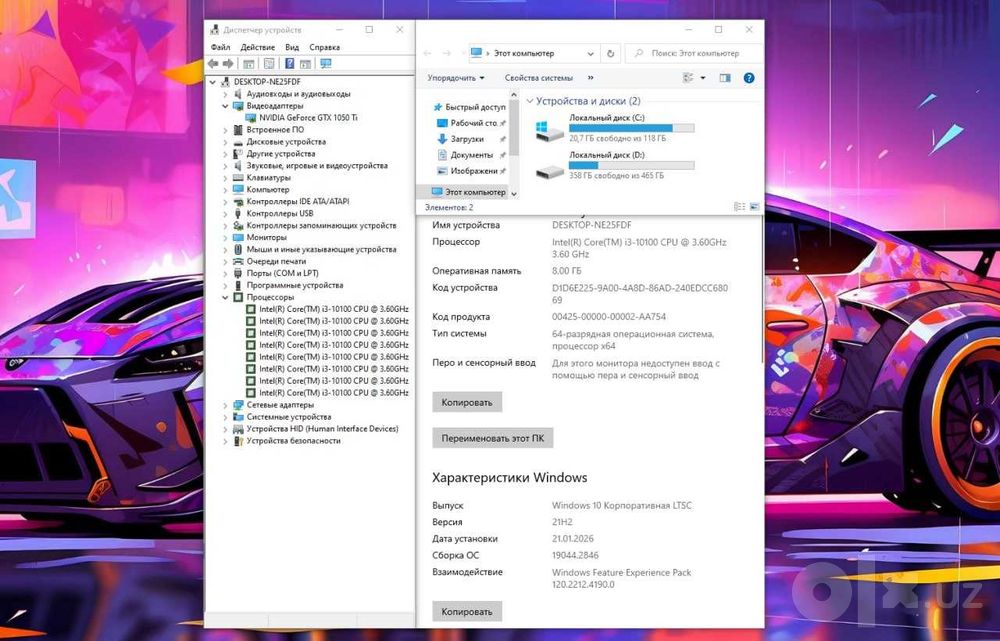The height and width of the screenshot is (641, 1000).
Task: Click the Local Disk (C:) usage bar
Action: 631,128
